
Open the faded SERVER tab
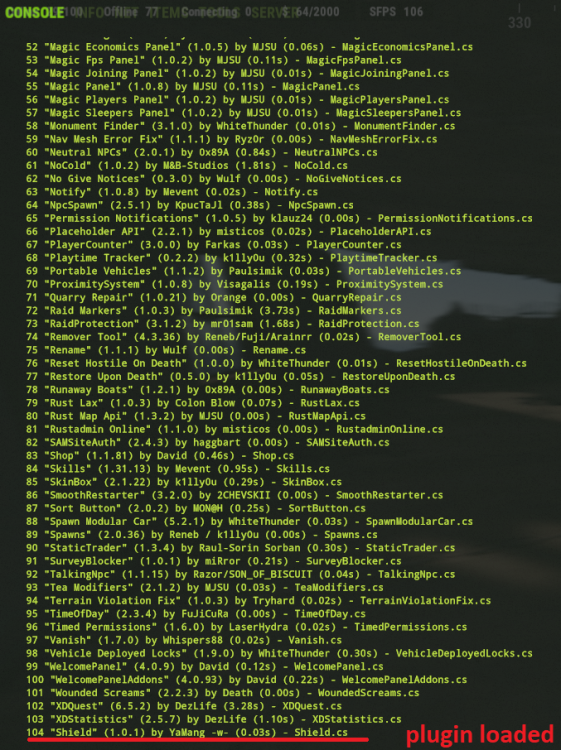tap(275, 13)
